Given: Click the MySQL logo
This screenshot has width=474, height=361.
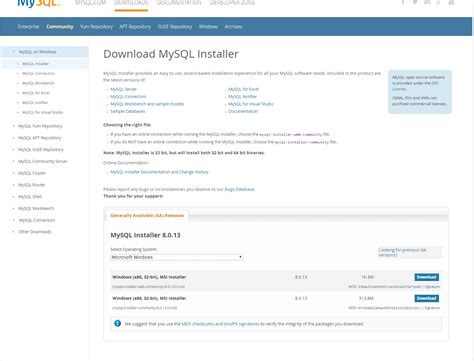Looking at the screenshot, I should click(39, 3).
